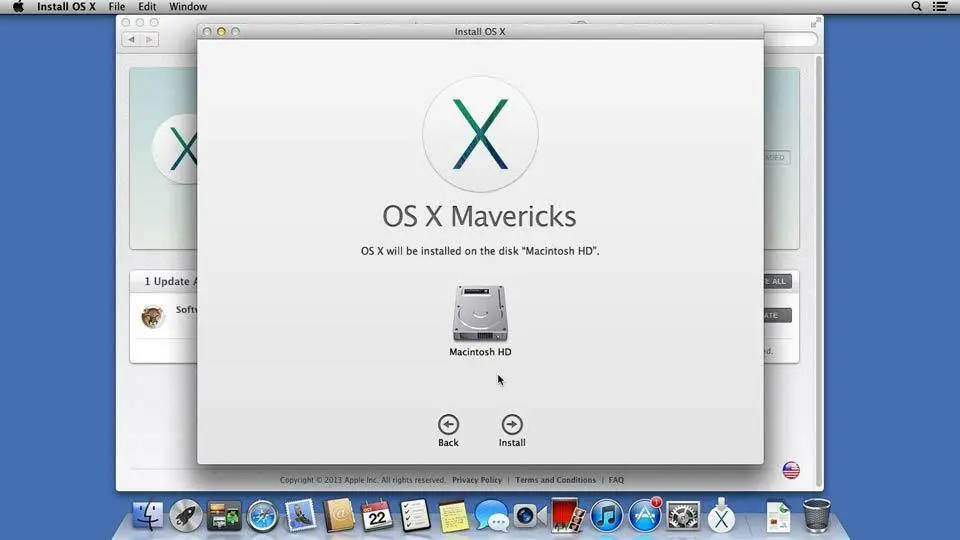Open Photo Booth in the Dock
Viewport: 960px width, 540px height.
568,516
